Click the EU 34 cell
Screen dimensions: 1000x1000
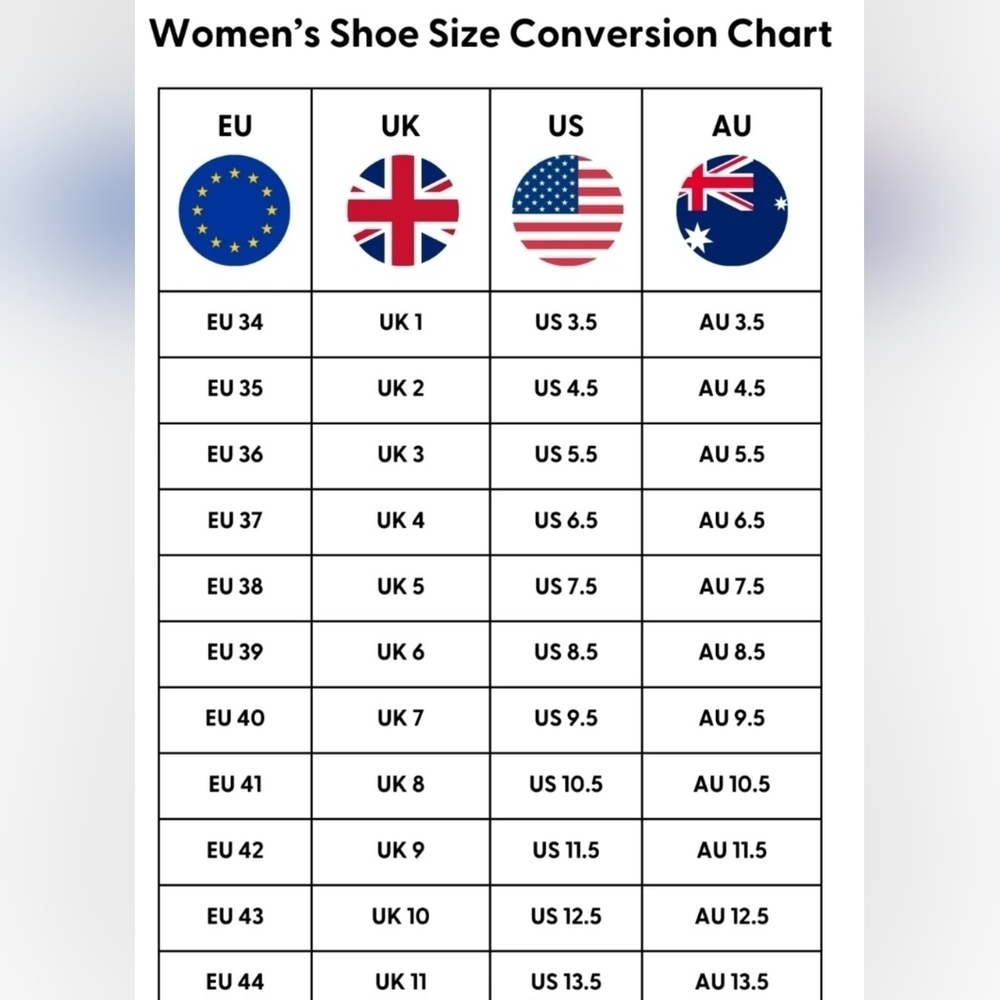click(235, 322)
